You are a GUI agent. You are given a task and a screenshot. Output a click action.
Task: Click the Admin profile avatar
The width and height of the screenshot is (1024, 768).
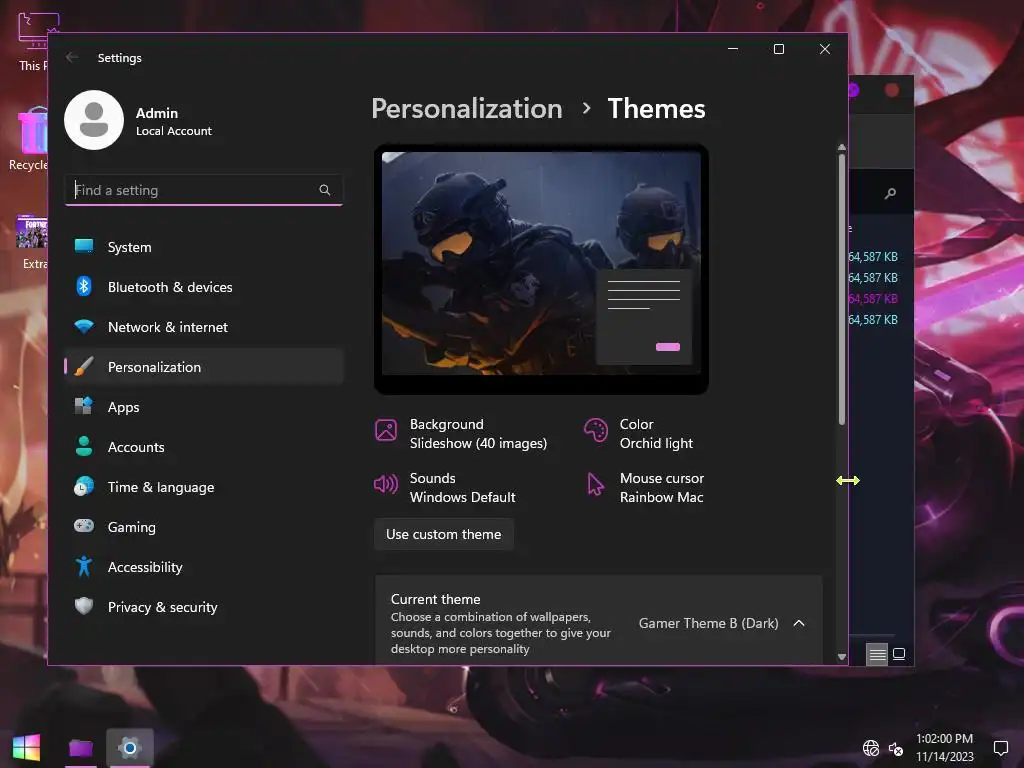(94, 120)
